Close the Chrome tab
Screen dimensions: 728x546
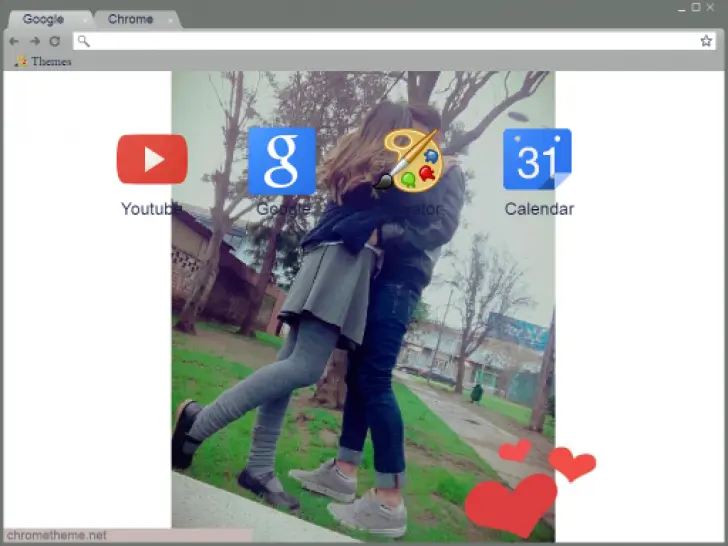171,20
